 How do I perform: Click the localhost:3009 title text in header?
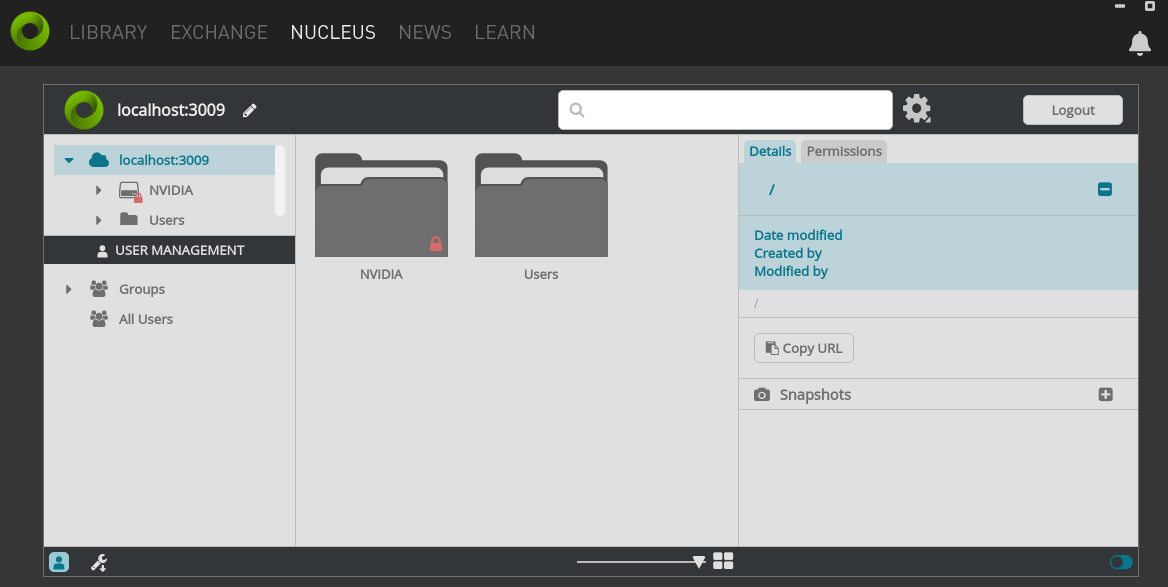coord(171,110)
